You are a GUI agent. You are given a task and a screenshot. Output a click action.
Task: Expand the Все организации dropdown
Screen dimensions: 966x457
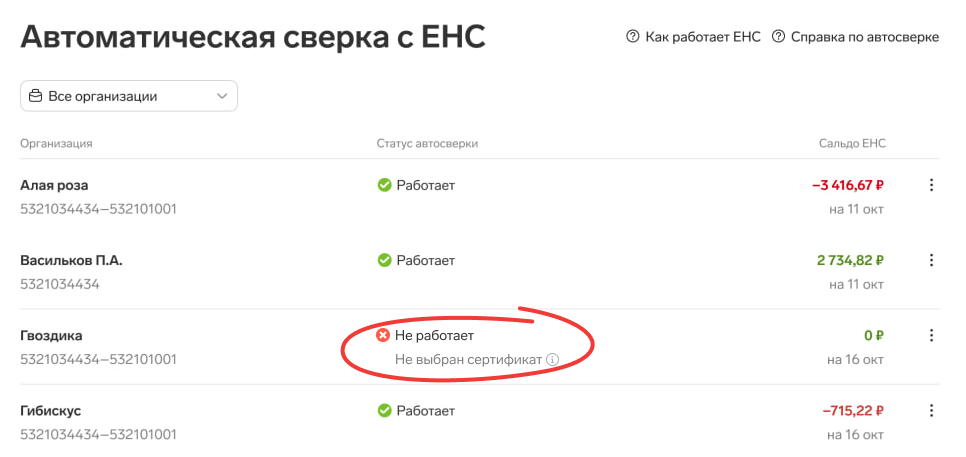click(129, 96)
